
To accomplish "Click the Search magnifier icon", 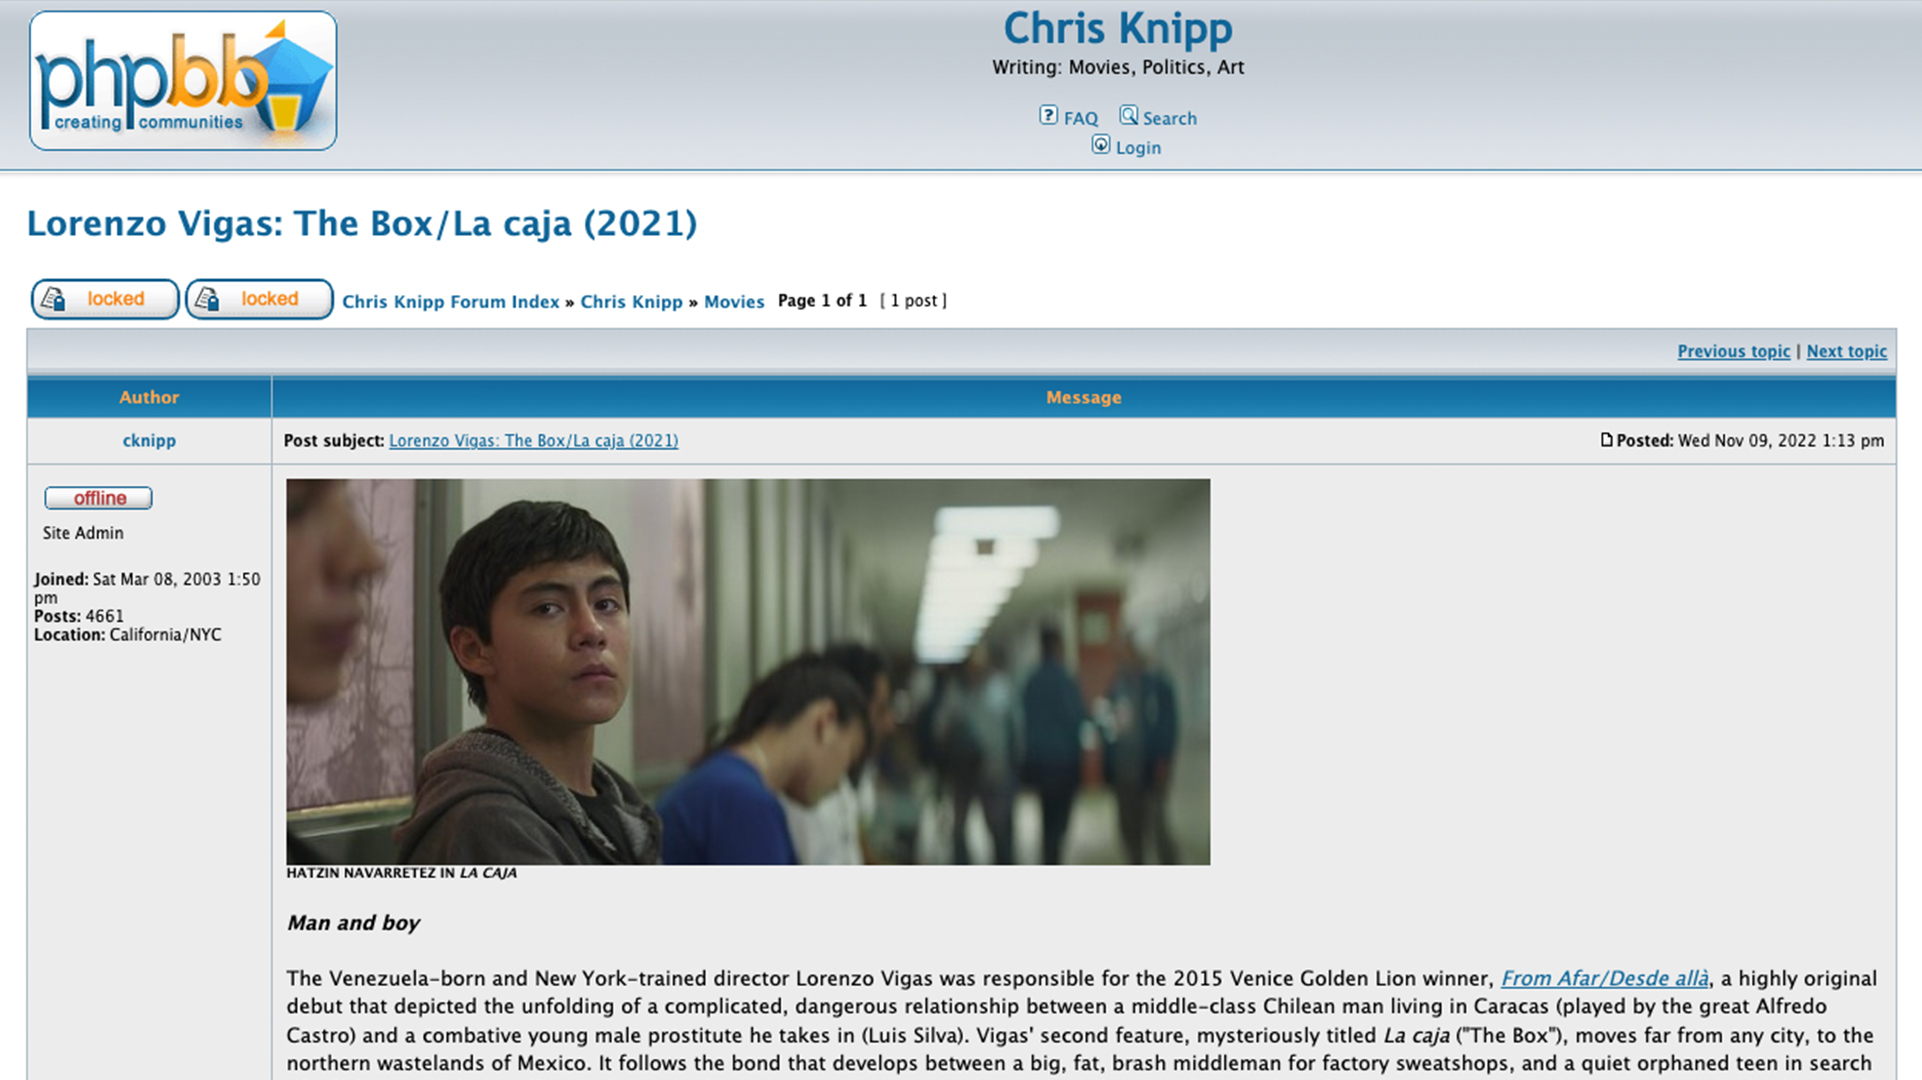I will 1128,115.
